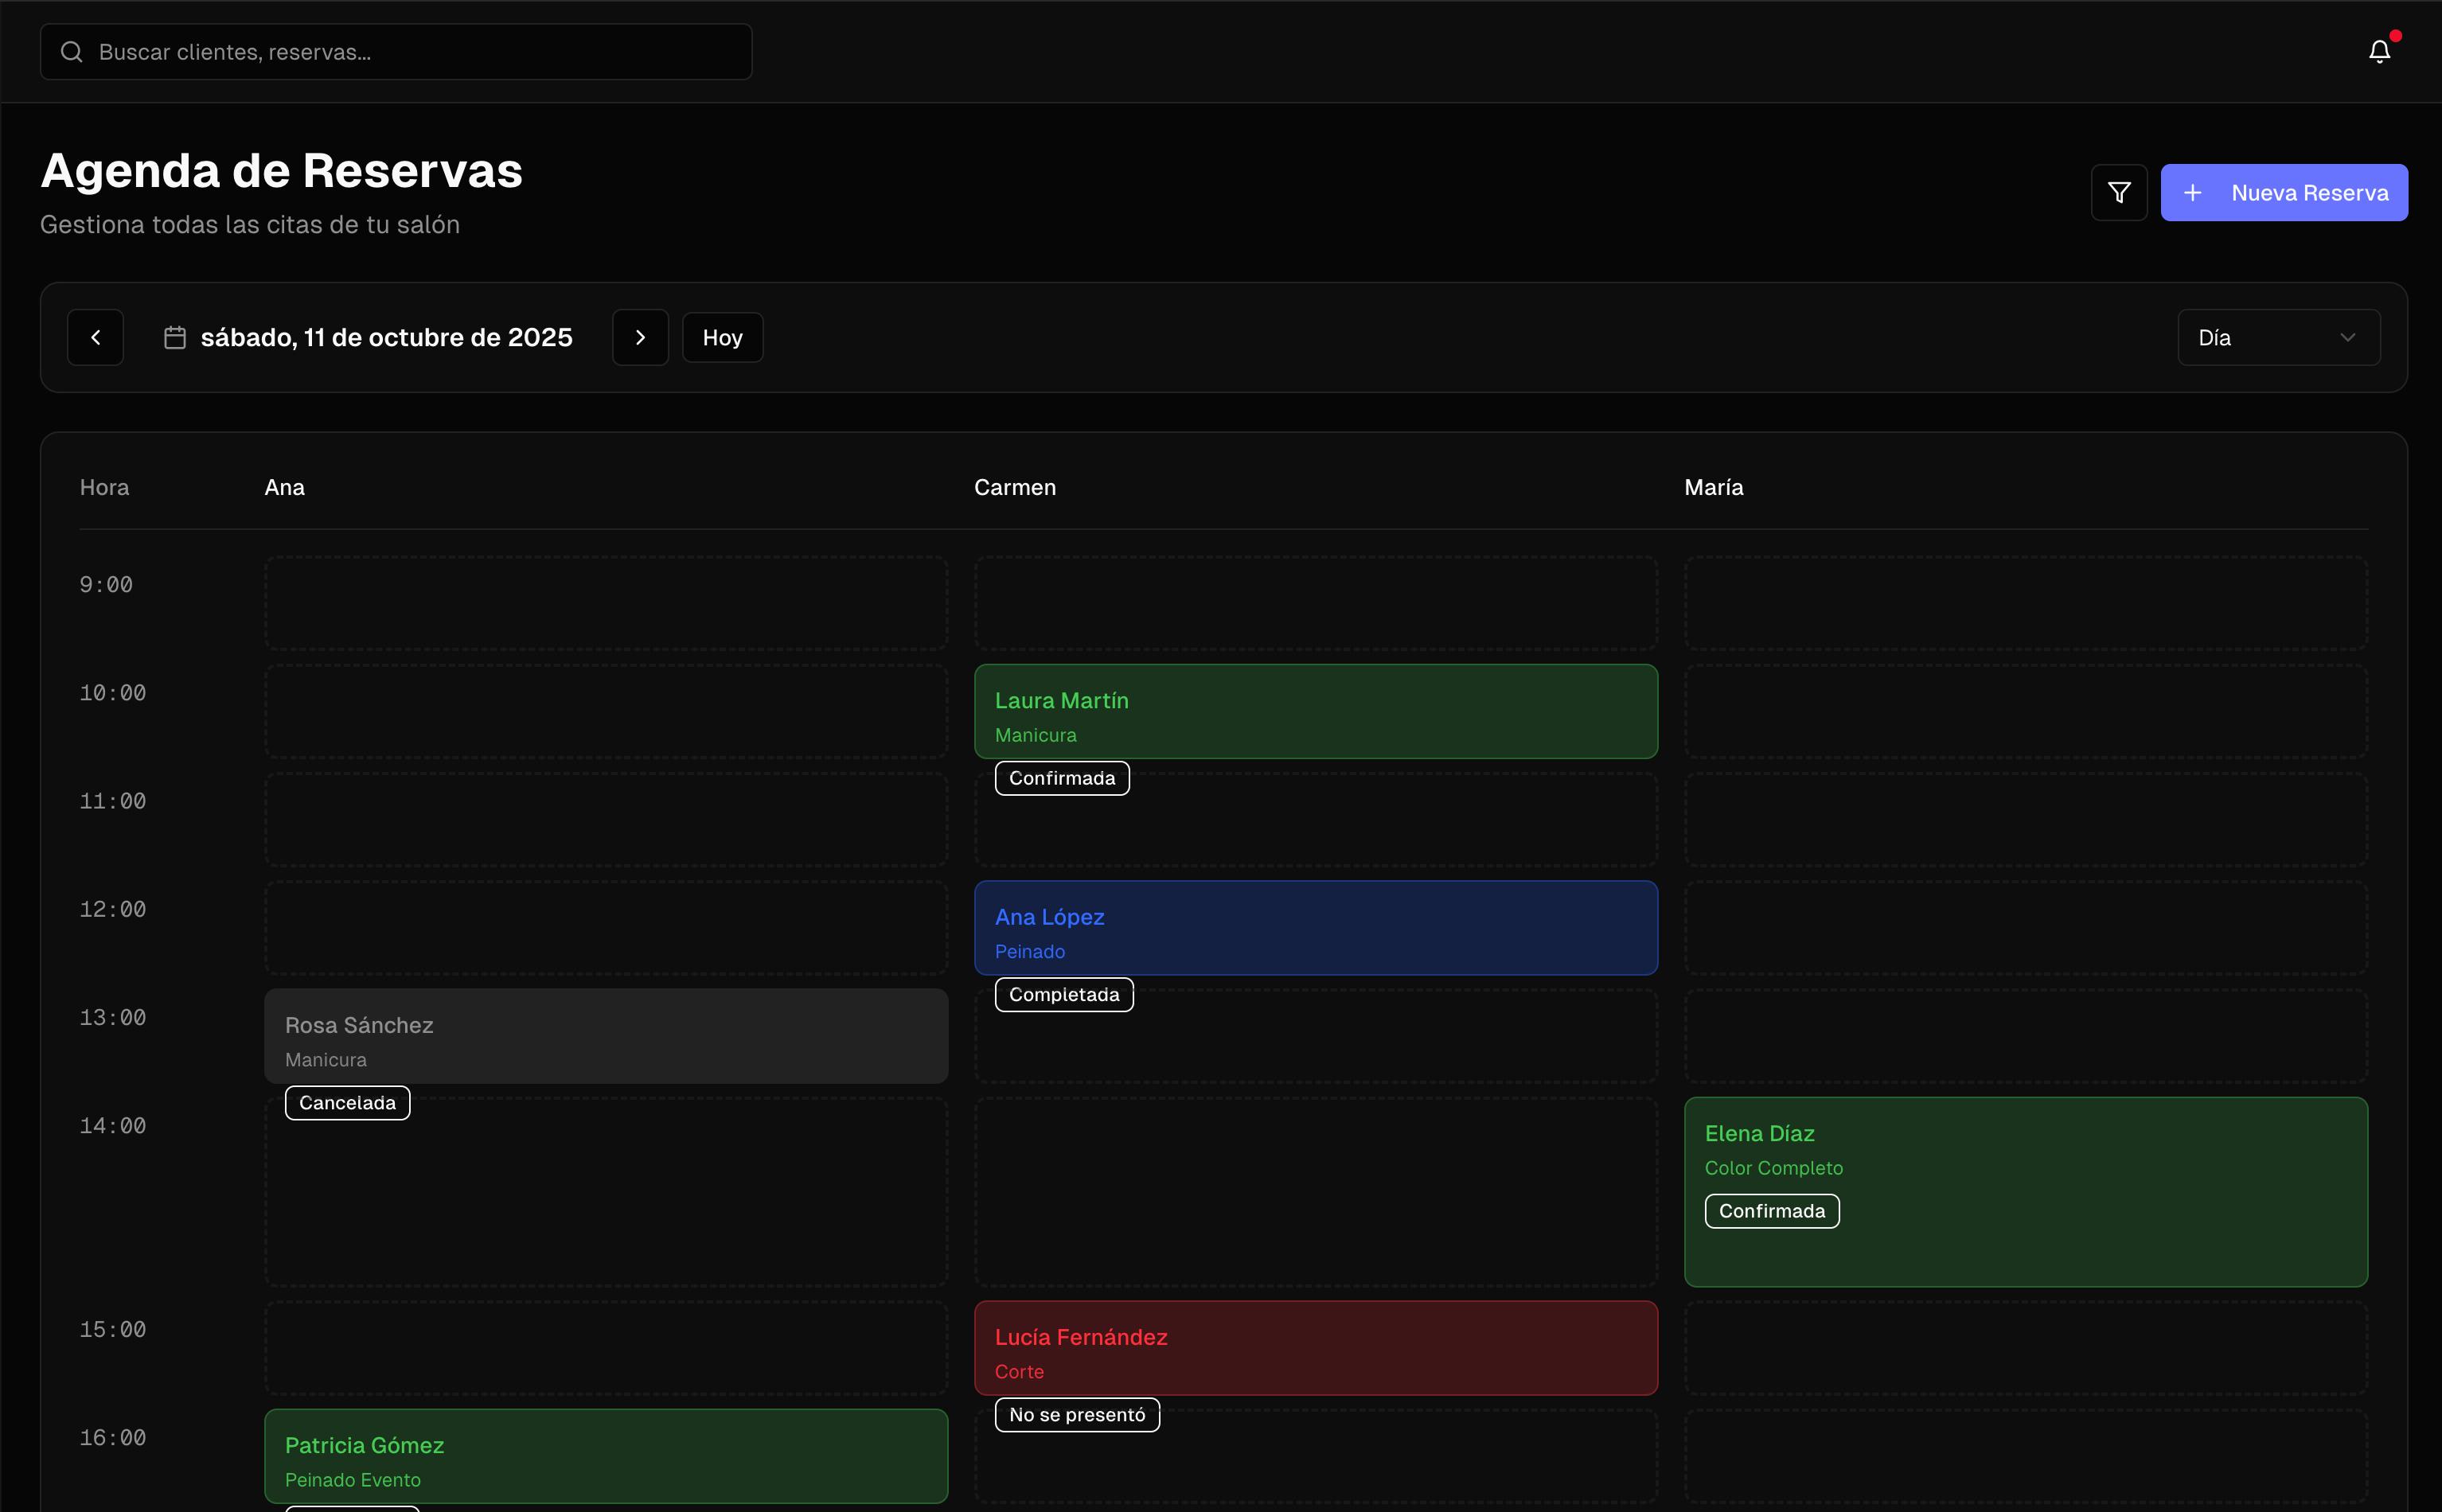Open the Día view selector
This screenshot has width=2442, height=1512.
[2277, 338]
